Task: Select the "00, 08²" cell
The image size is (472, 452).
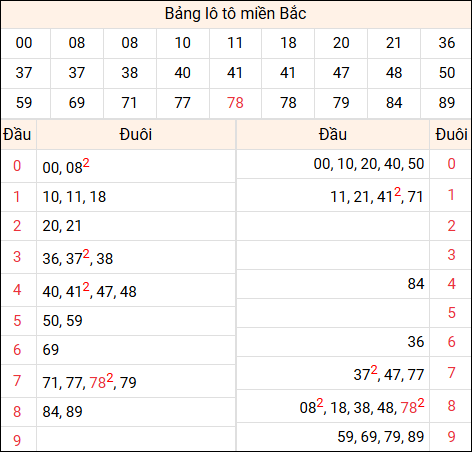Action: (x=136, y=166)
